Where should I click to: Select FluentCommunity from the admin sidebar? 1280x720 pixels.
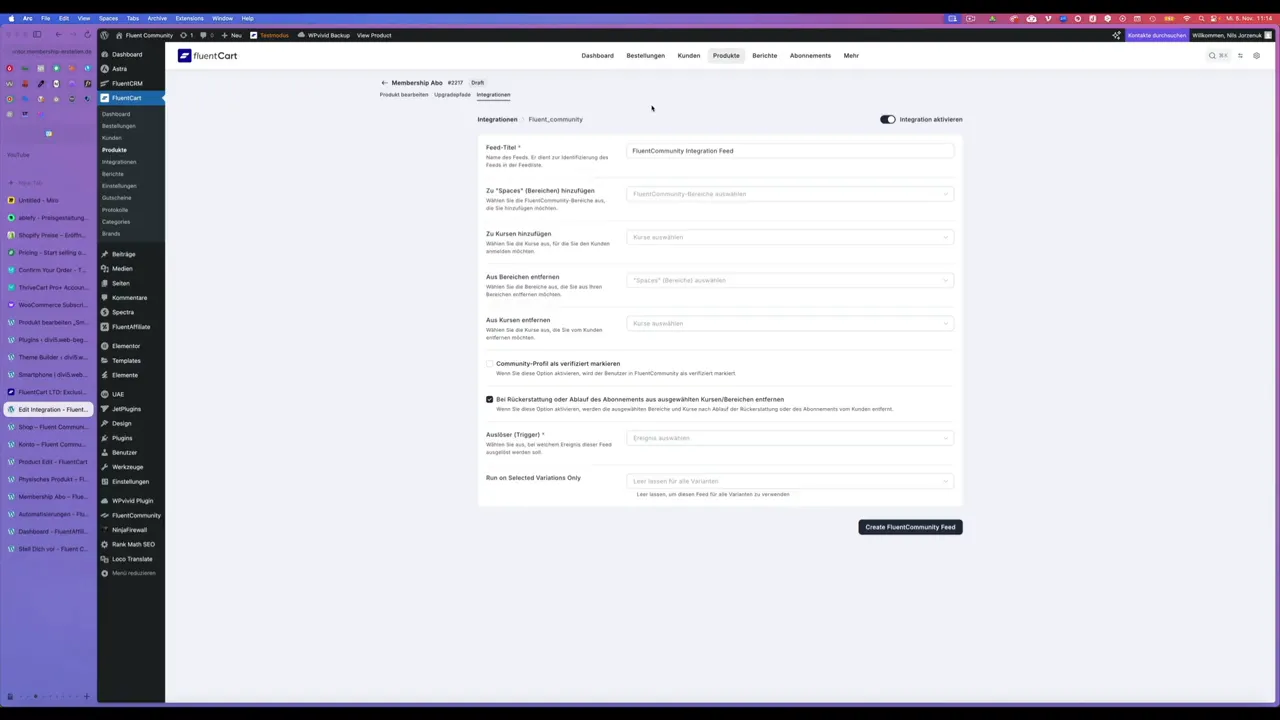point(136,515)
